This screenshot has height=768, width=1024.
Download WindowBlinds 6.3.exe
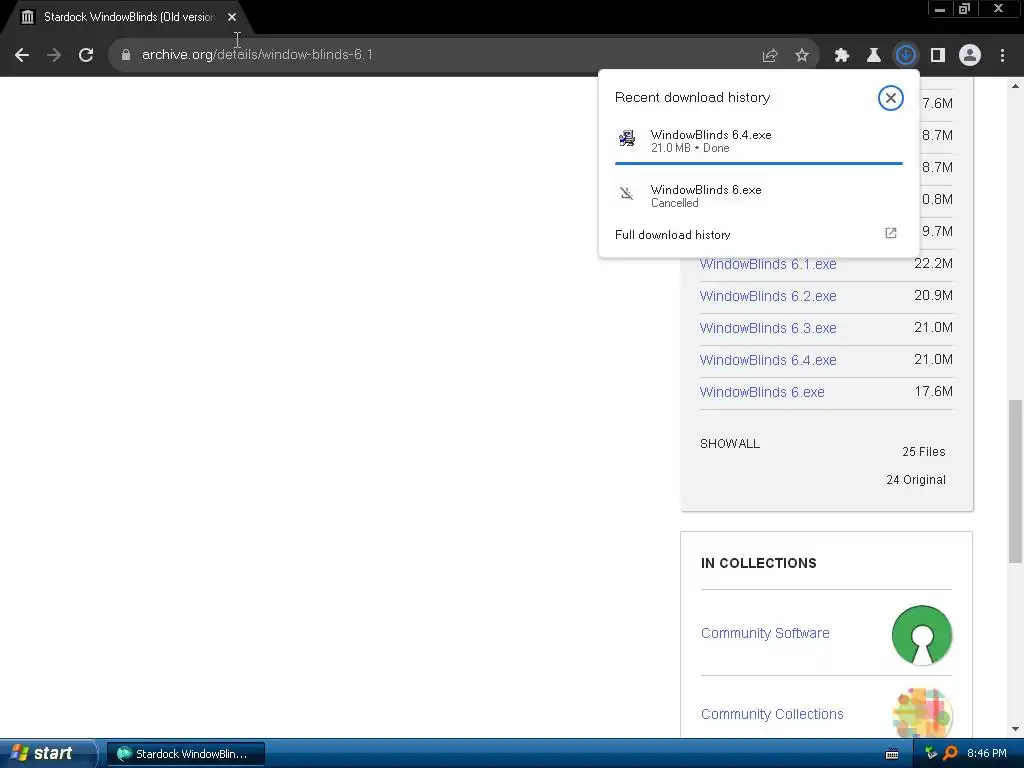[768, 328]
